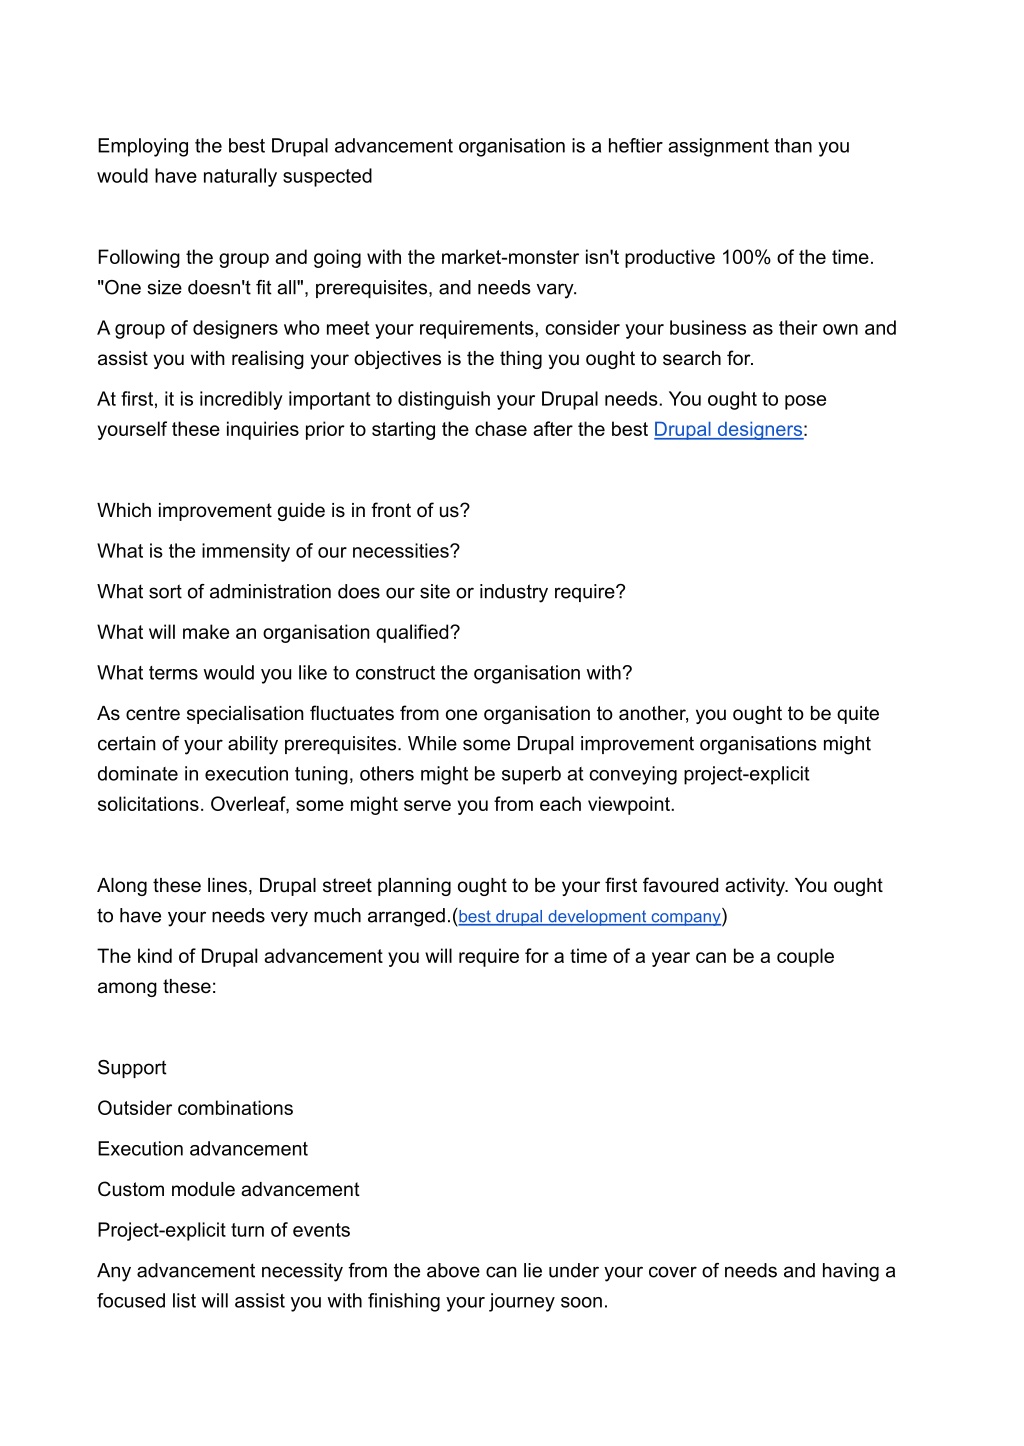Click the paragraph starting "As centre specialisation fluctuates"
Image resolution: width=1024 pixels, height=1446 pixels.
[488, 759]
